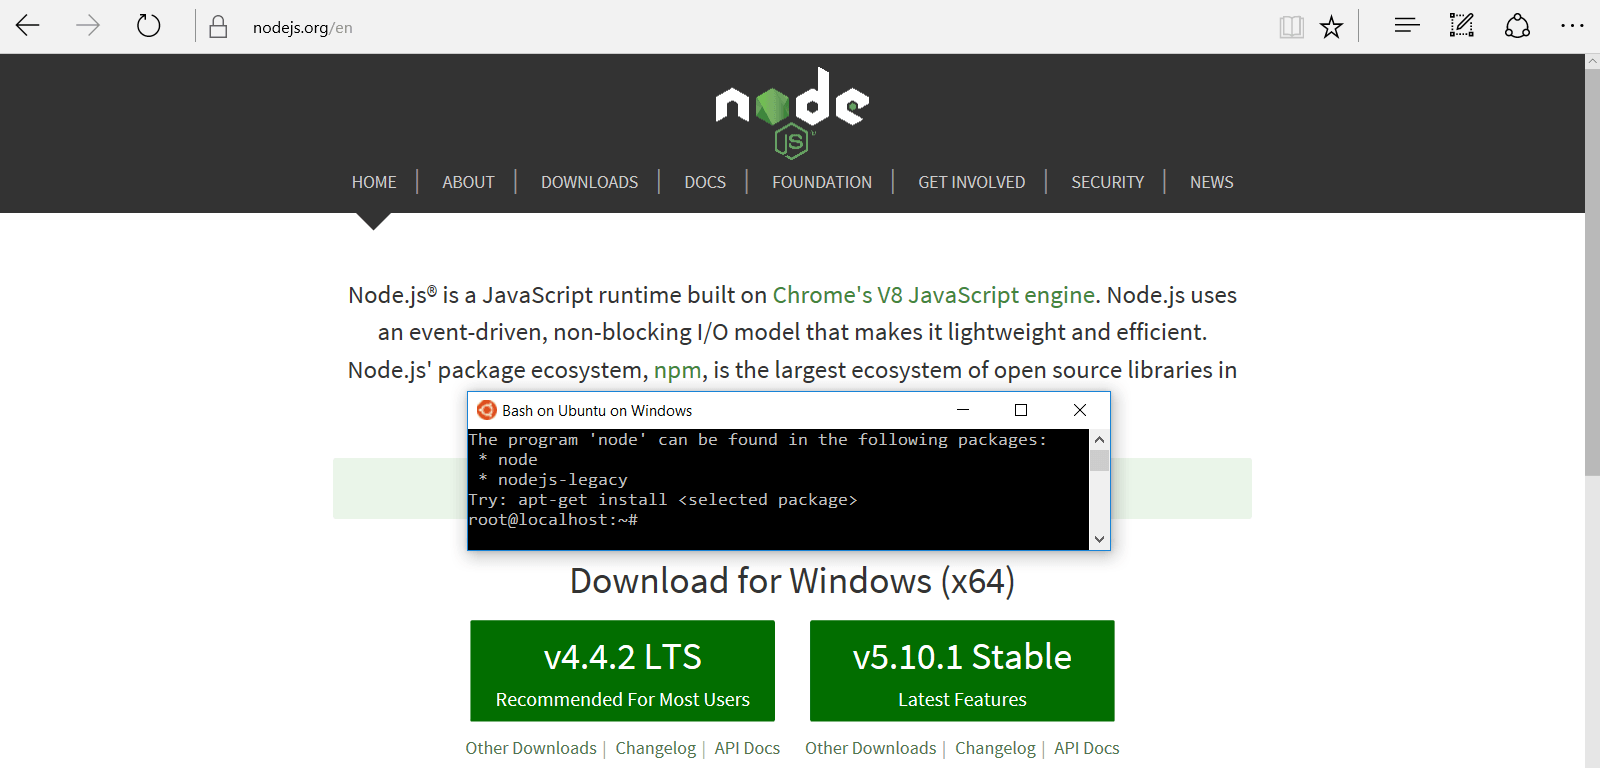The image size is (1600, 768).
Task: Open Reading view book icon
Action: click(1292, 27)
